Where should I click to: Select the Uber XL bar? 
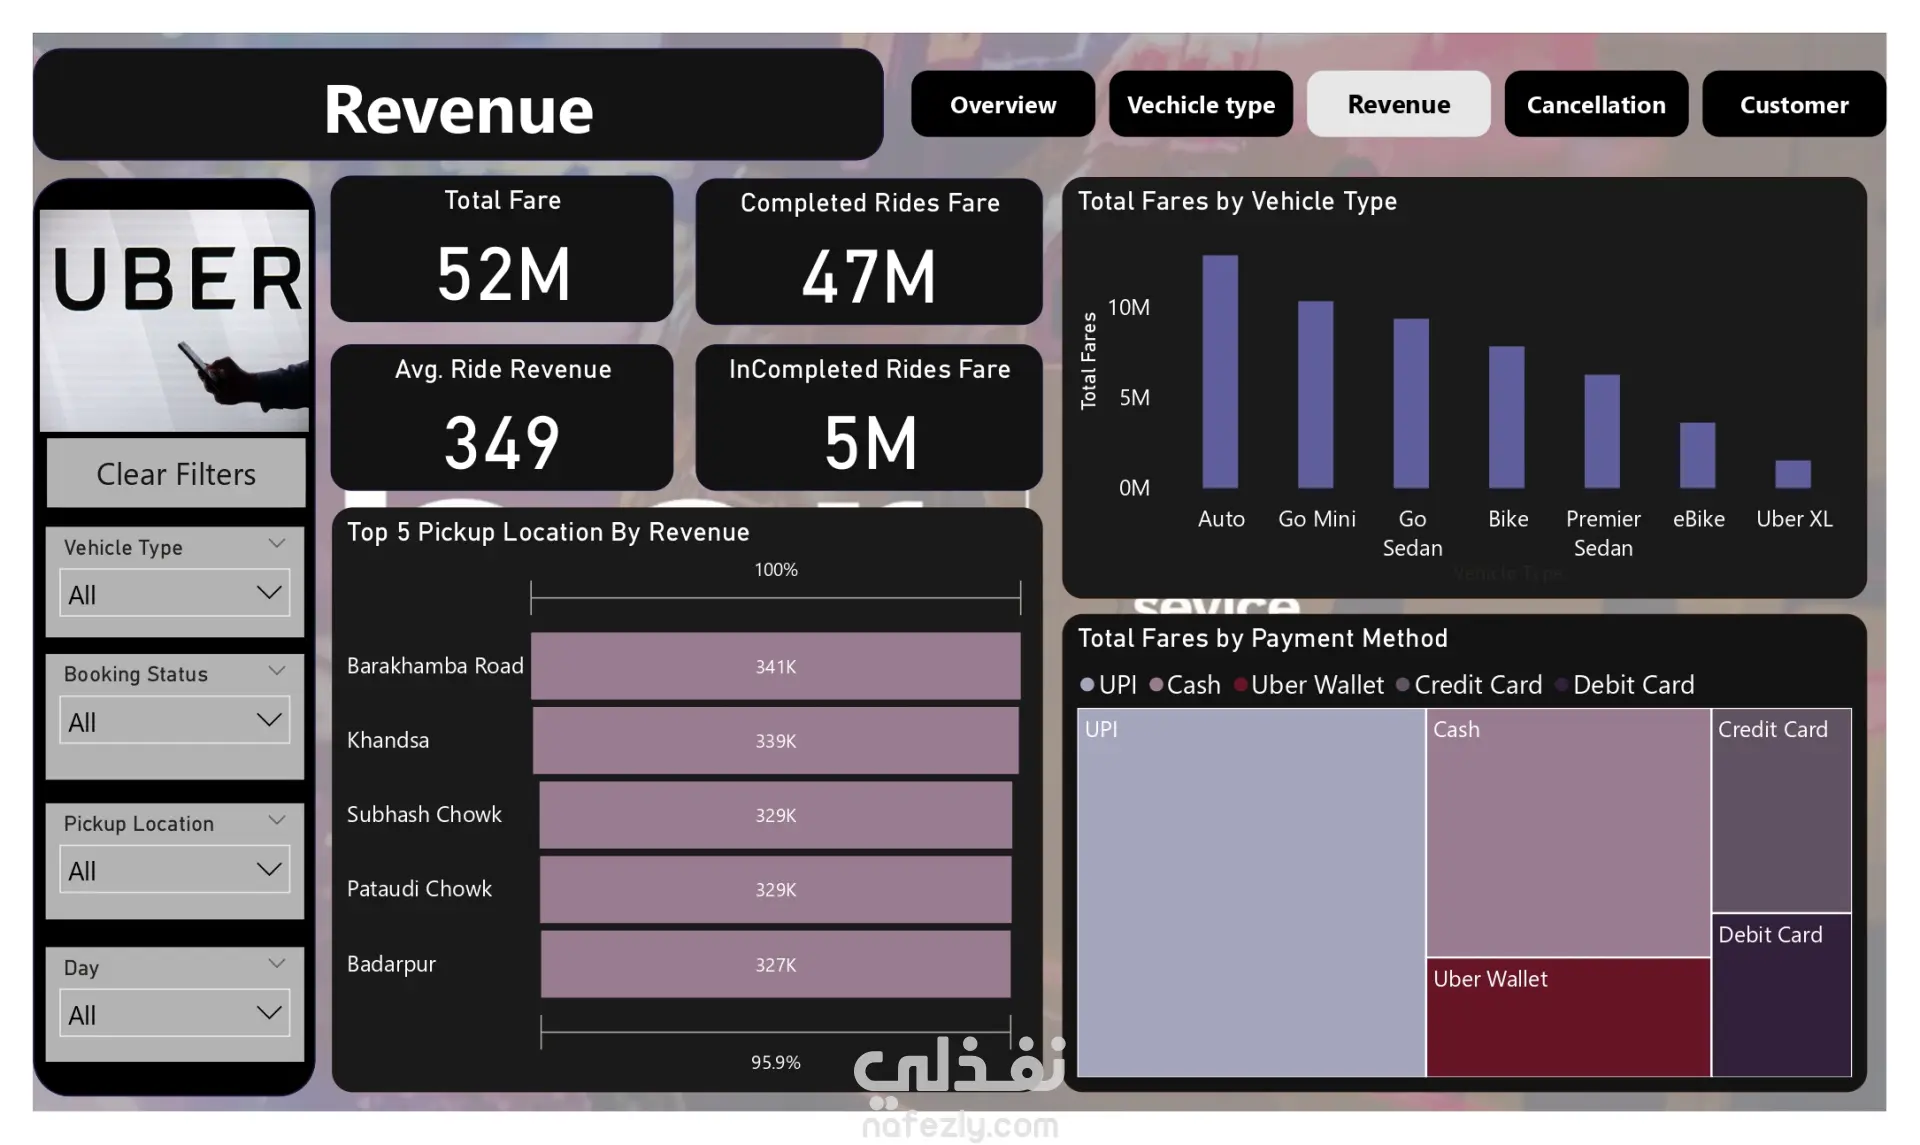[1792, 474]
